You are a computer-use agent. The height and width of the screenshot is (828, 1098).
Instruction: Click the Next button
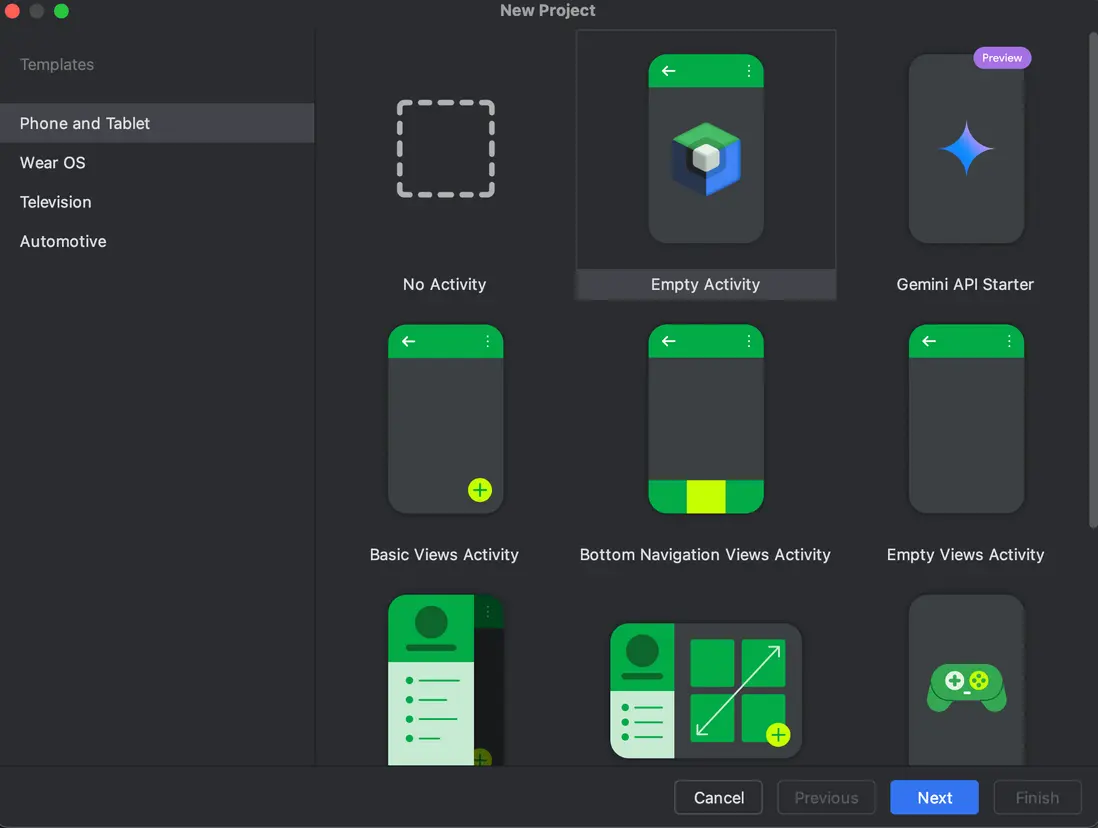[x=934, y=797]
